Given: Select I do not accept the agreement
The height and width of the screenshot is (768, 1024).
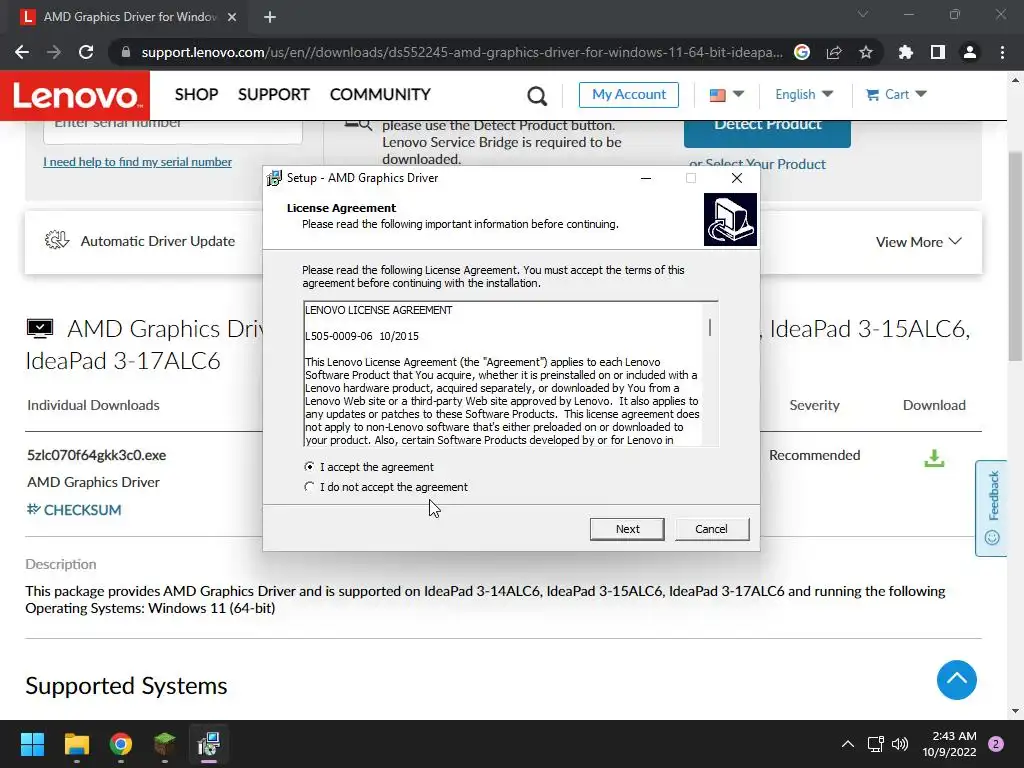Looking at the screenshot, I should [385, 487].
